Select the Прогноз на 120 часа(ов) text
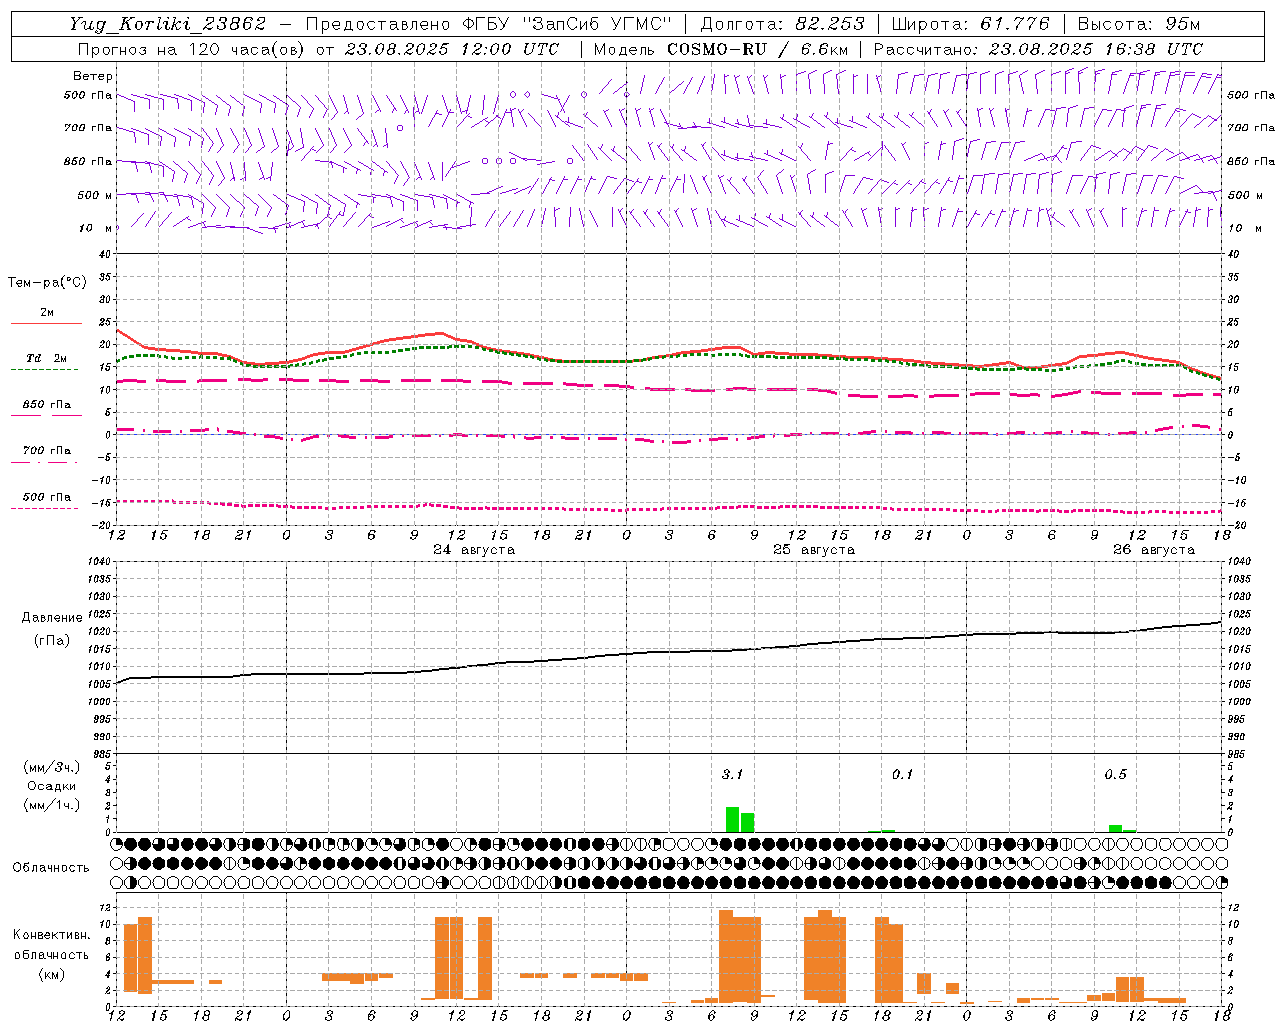 pos(192,49)
